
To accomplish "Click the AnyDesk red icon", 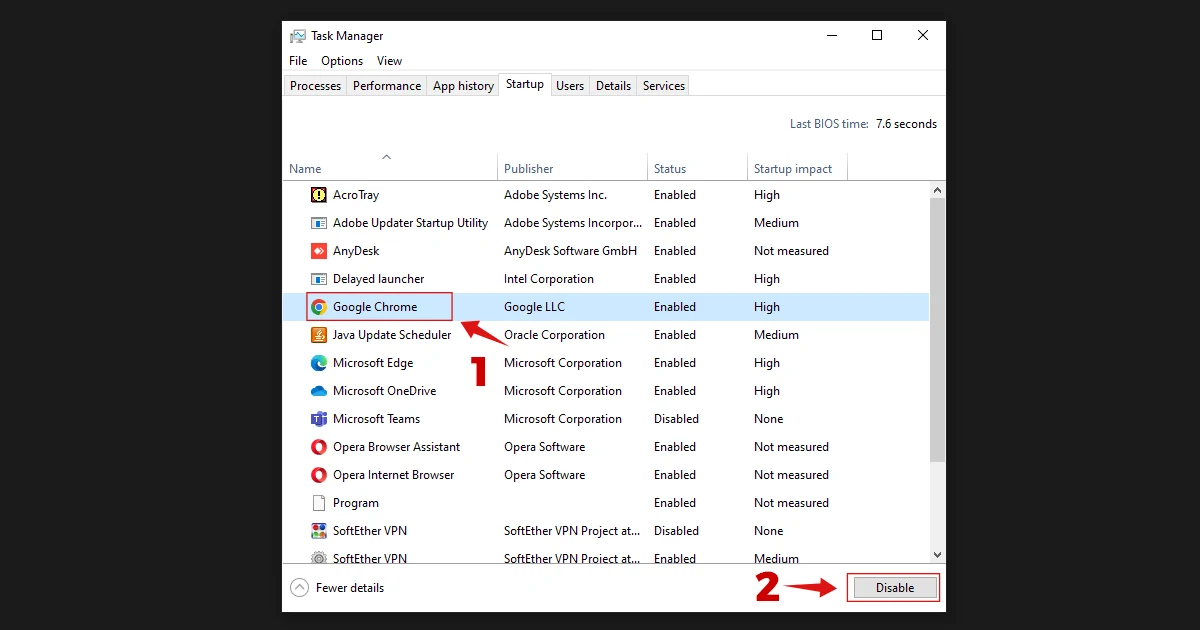I will coord(319,251).
